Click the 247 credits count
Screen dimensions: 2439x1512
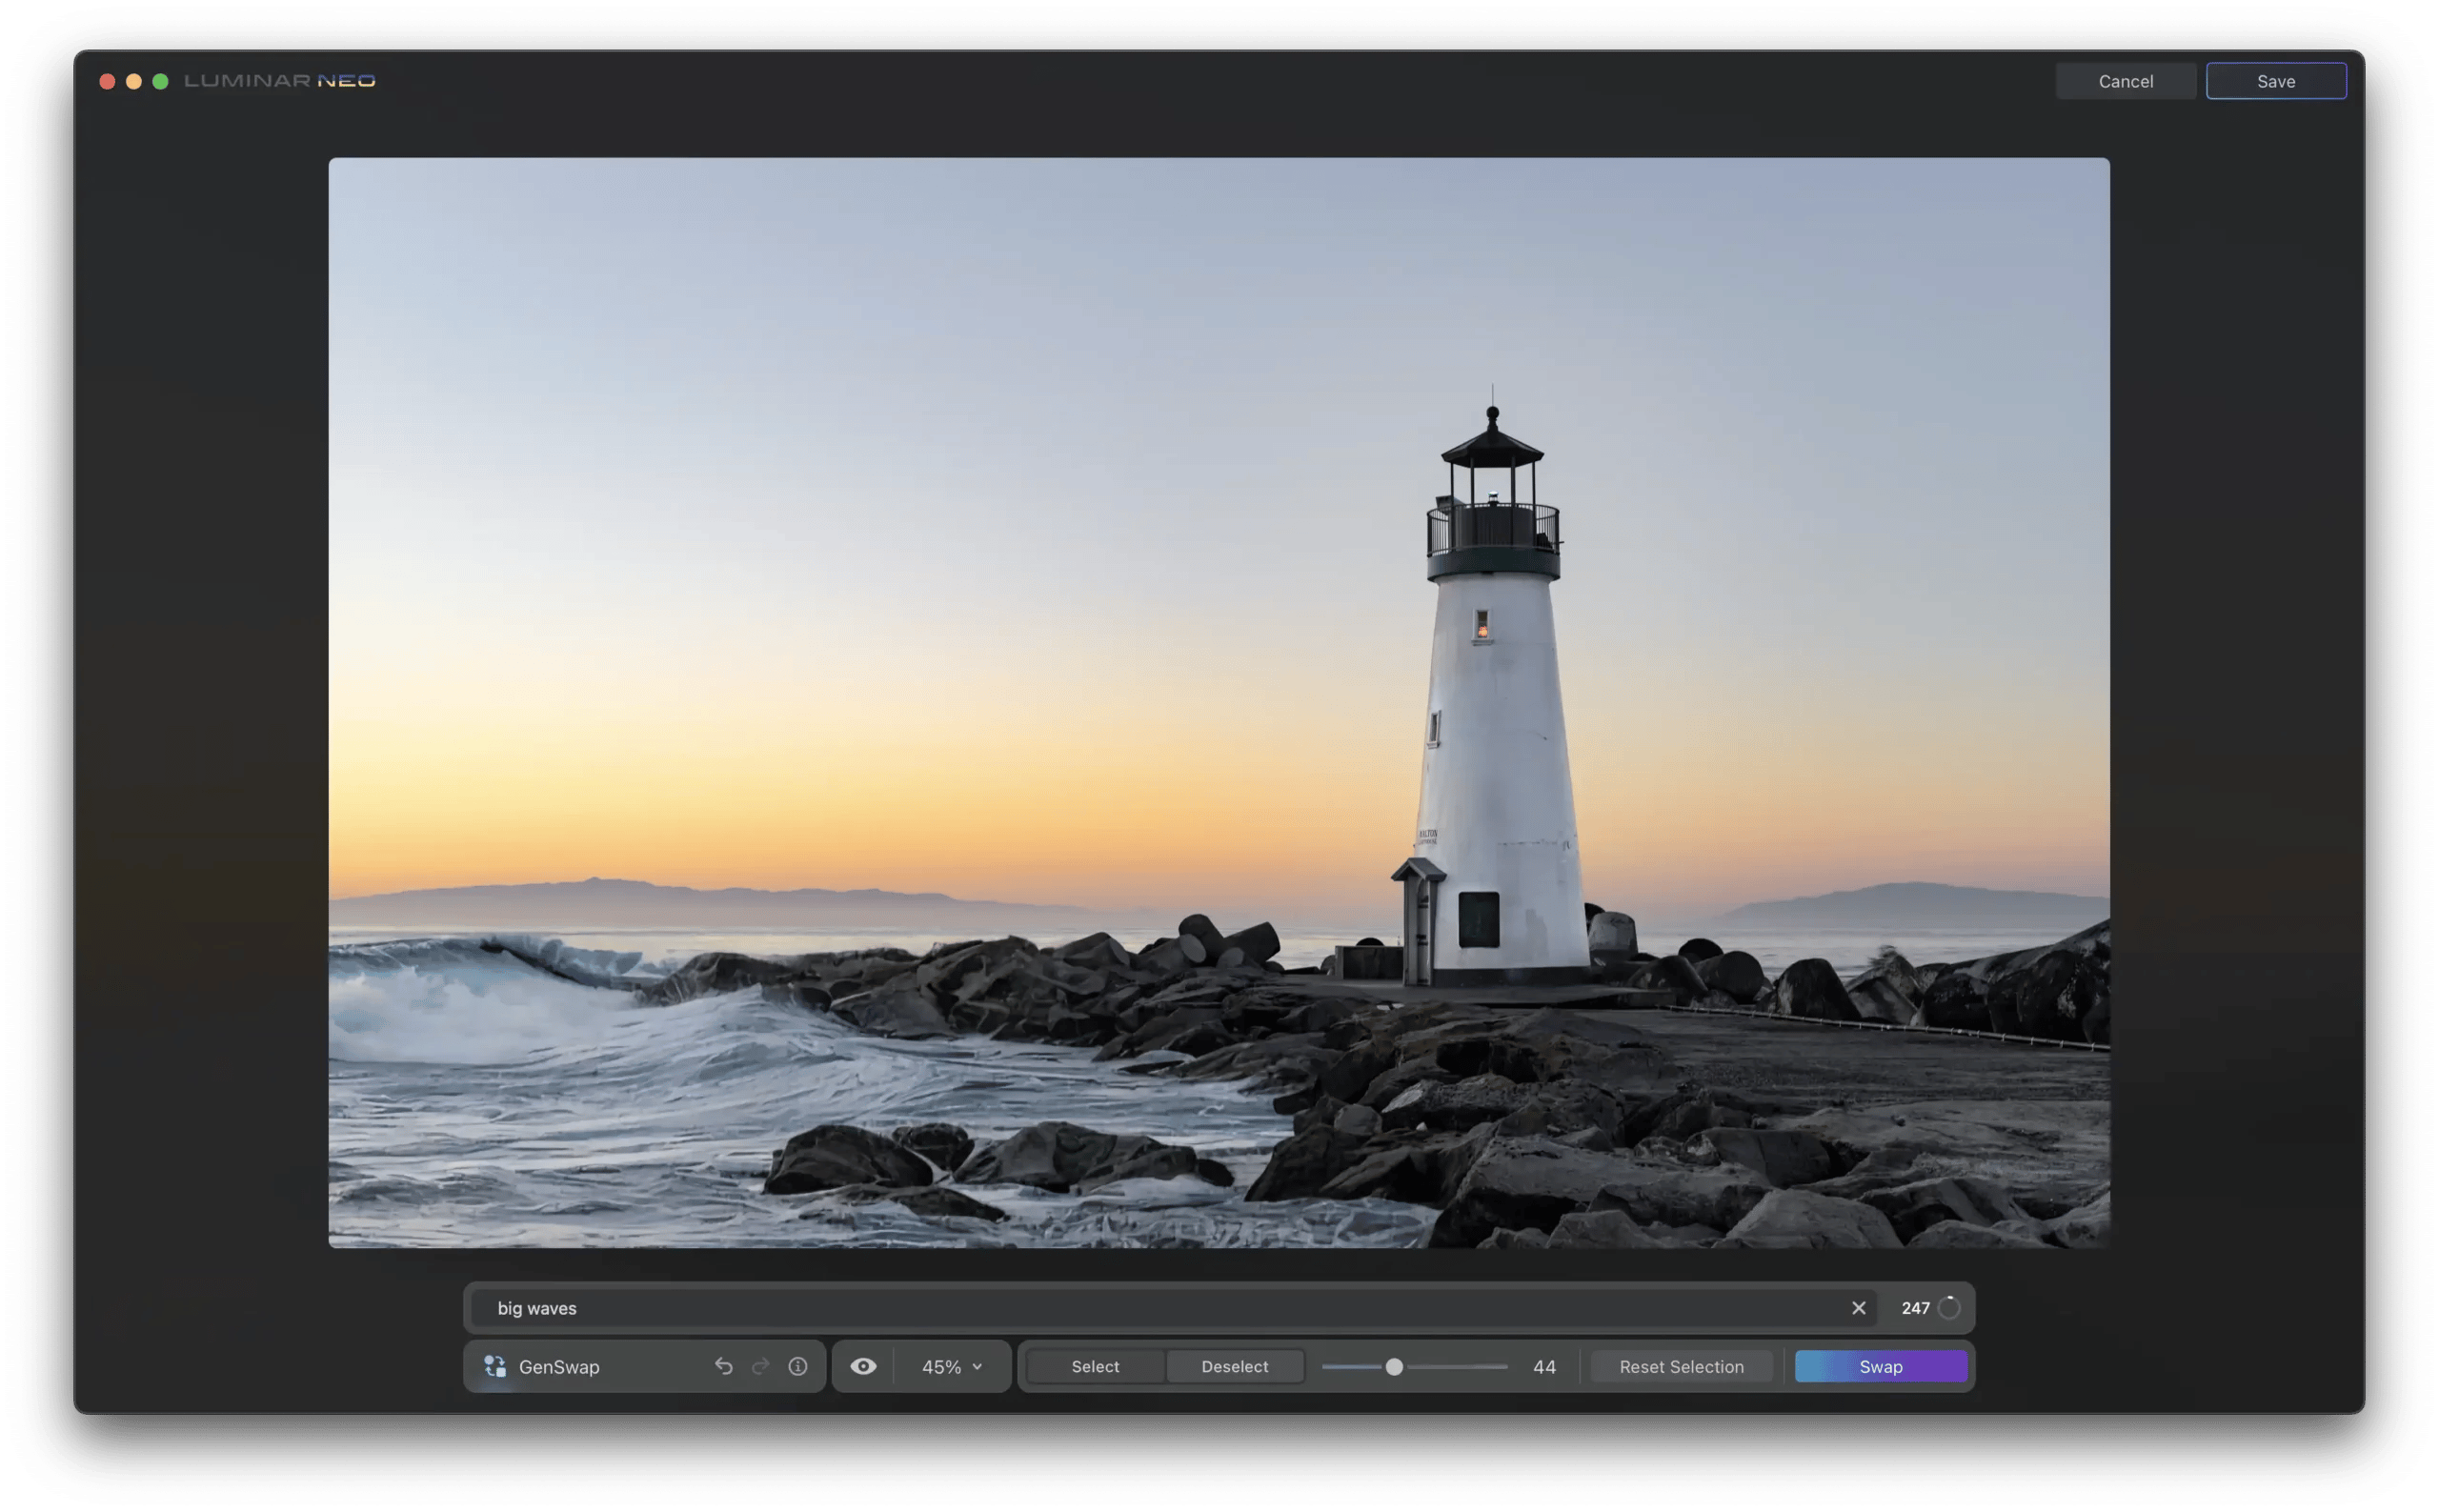(x=1915, y=1308)
